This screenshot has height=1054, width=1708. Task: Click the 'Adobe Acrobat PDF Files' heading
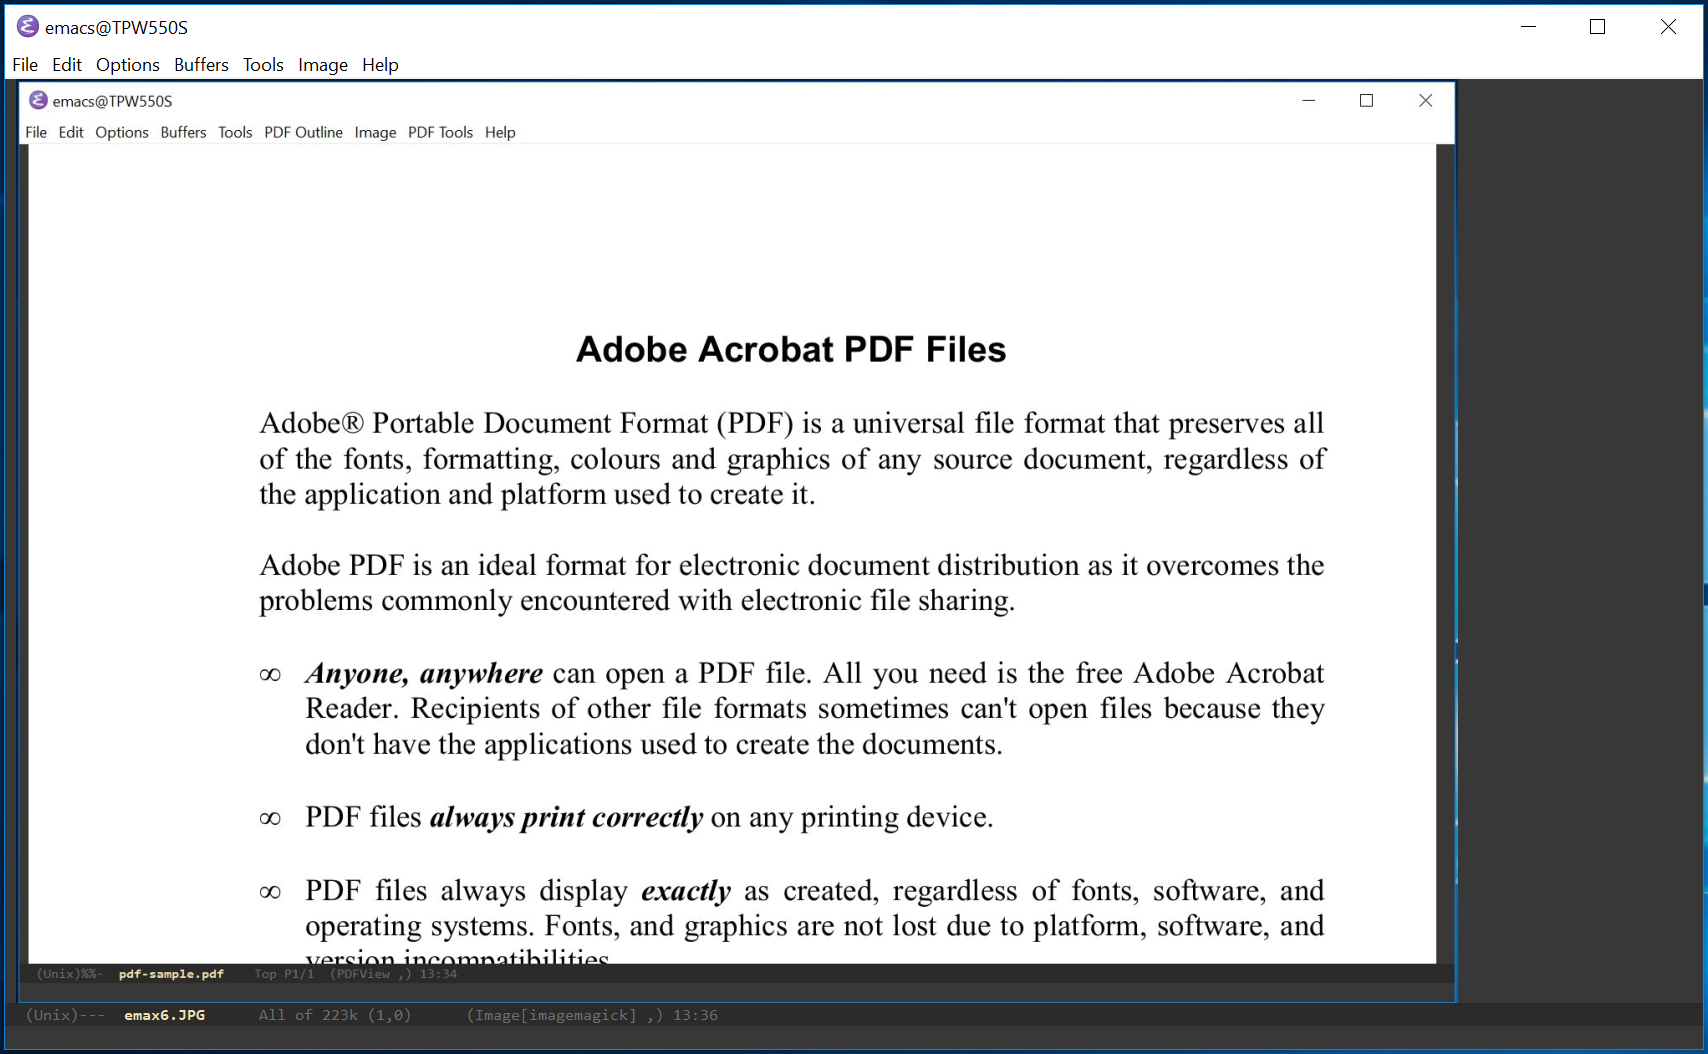click(x=791, y=349)
